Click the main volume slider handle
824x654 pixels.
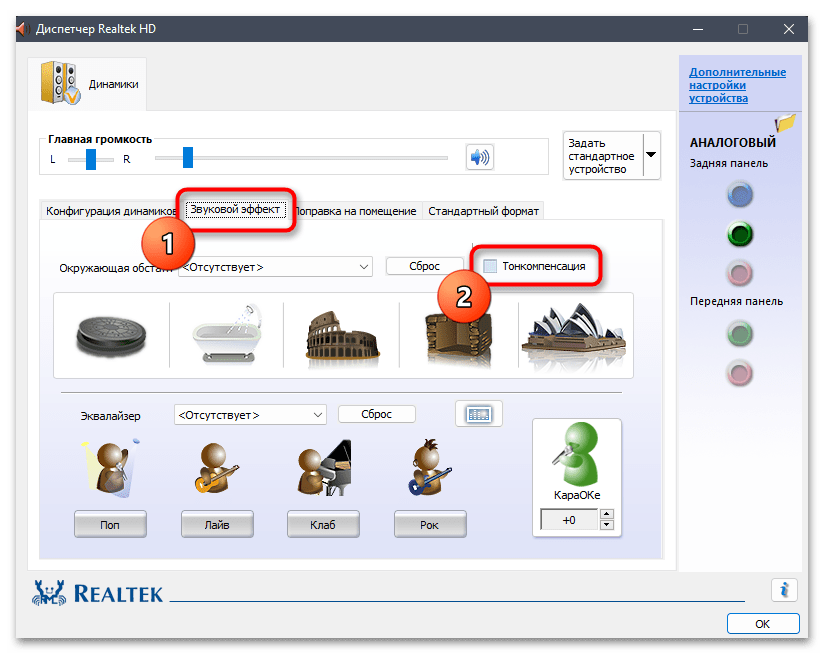188,158
